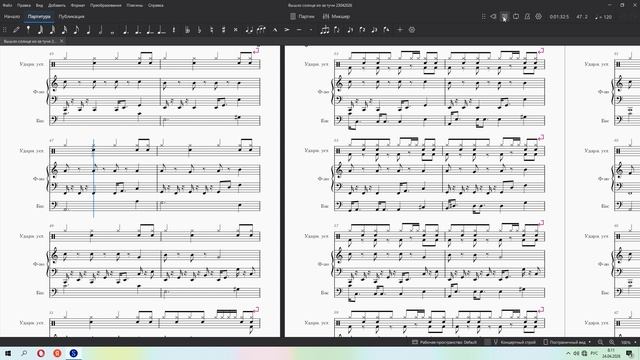Open the Микшер mixer panel
Image resolution: width=640 pixels, height=360 pixels.
click(x=337, y=17)
